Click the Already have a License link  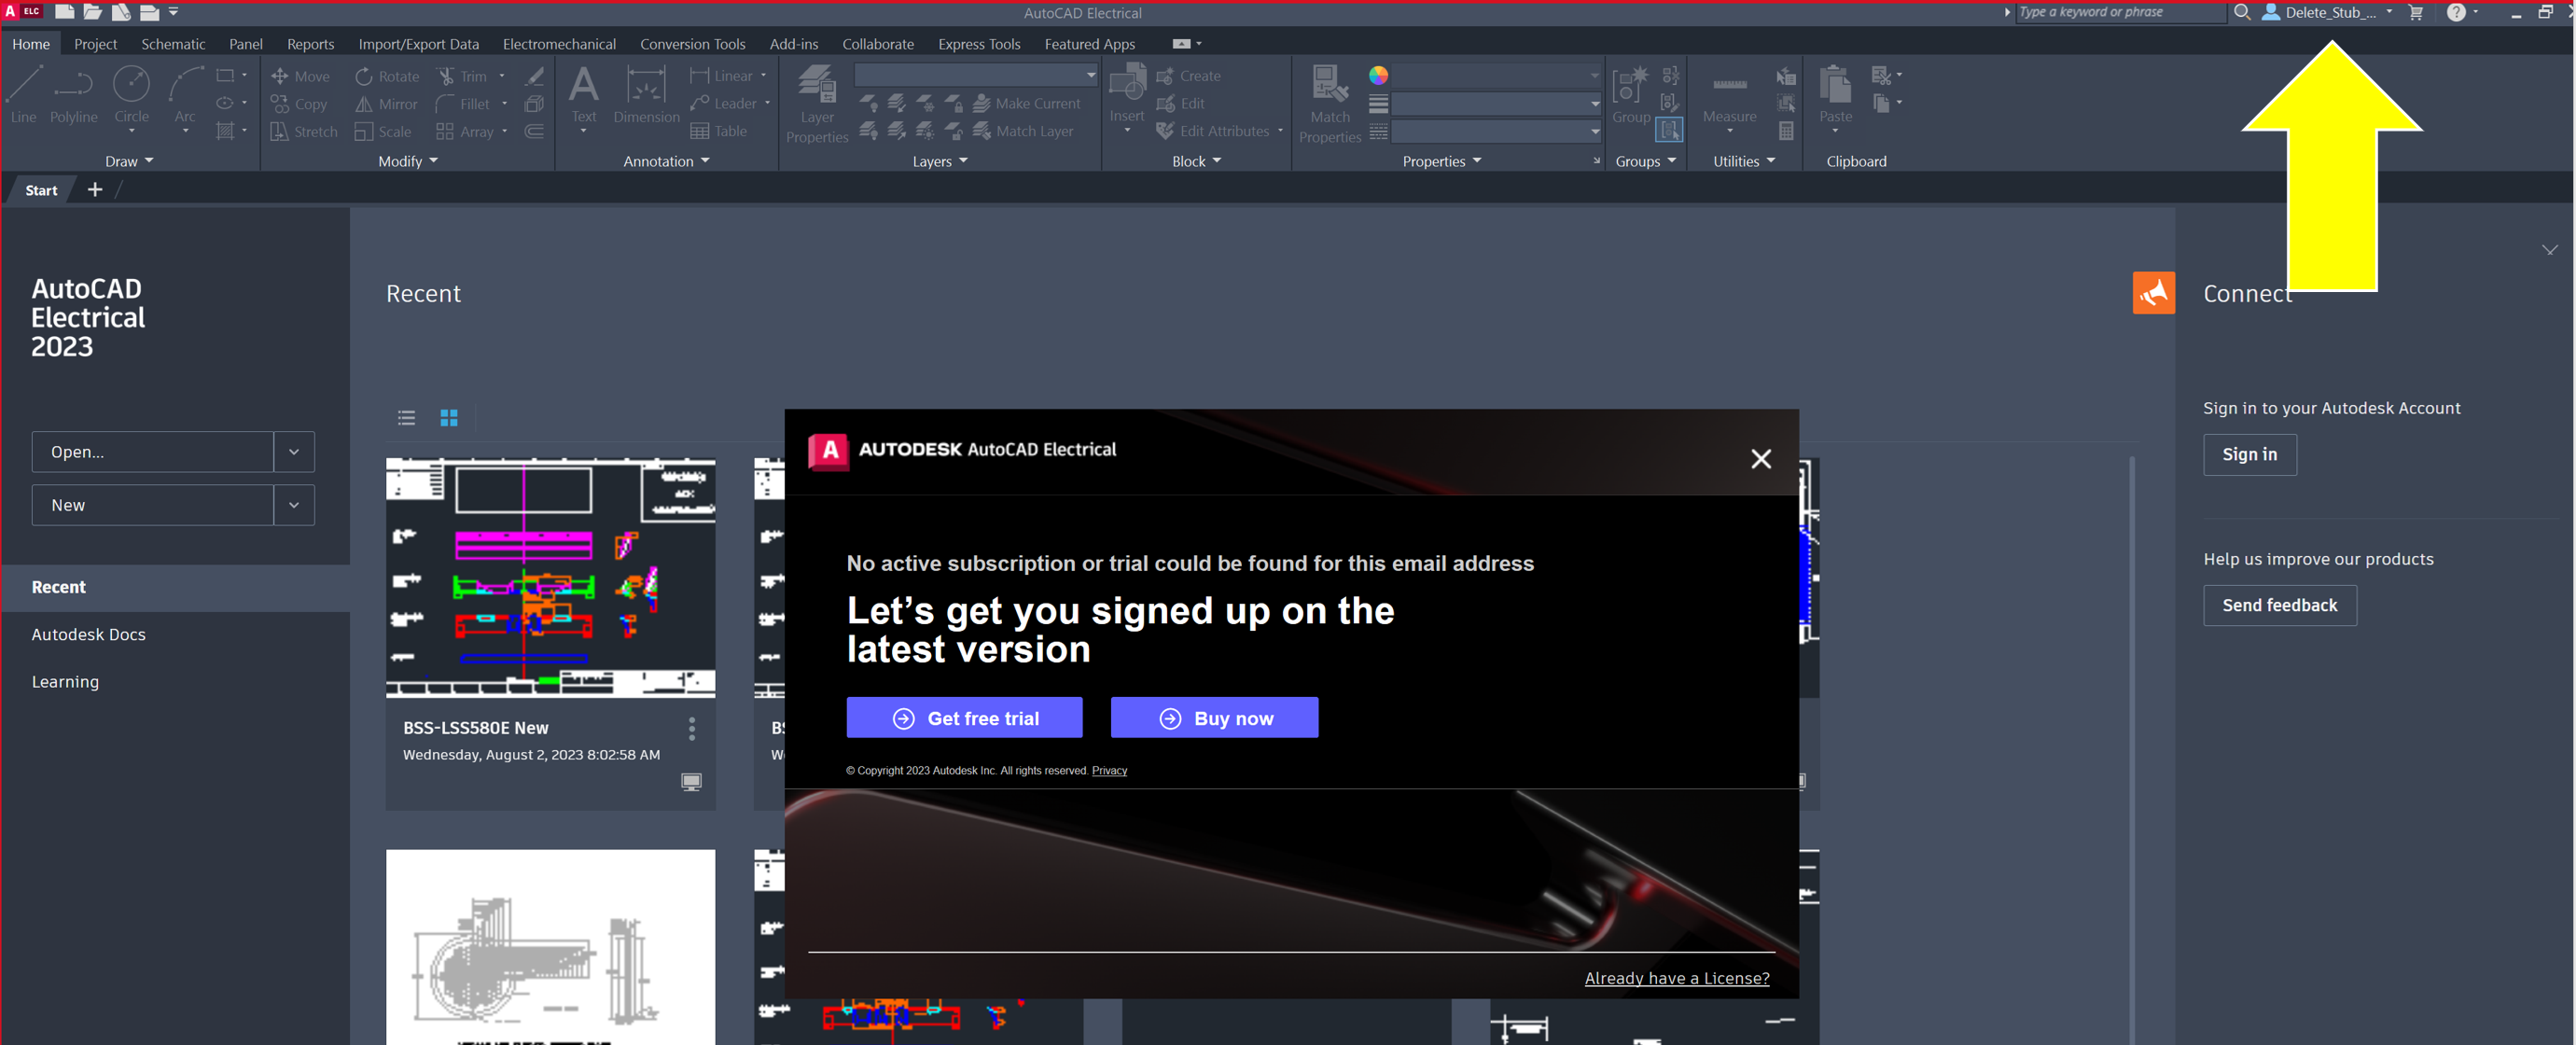click(1677, 978)
